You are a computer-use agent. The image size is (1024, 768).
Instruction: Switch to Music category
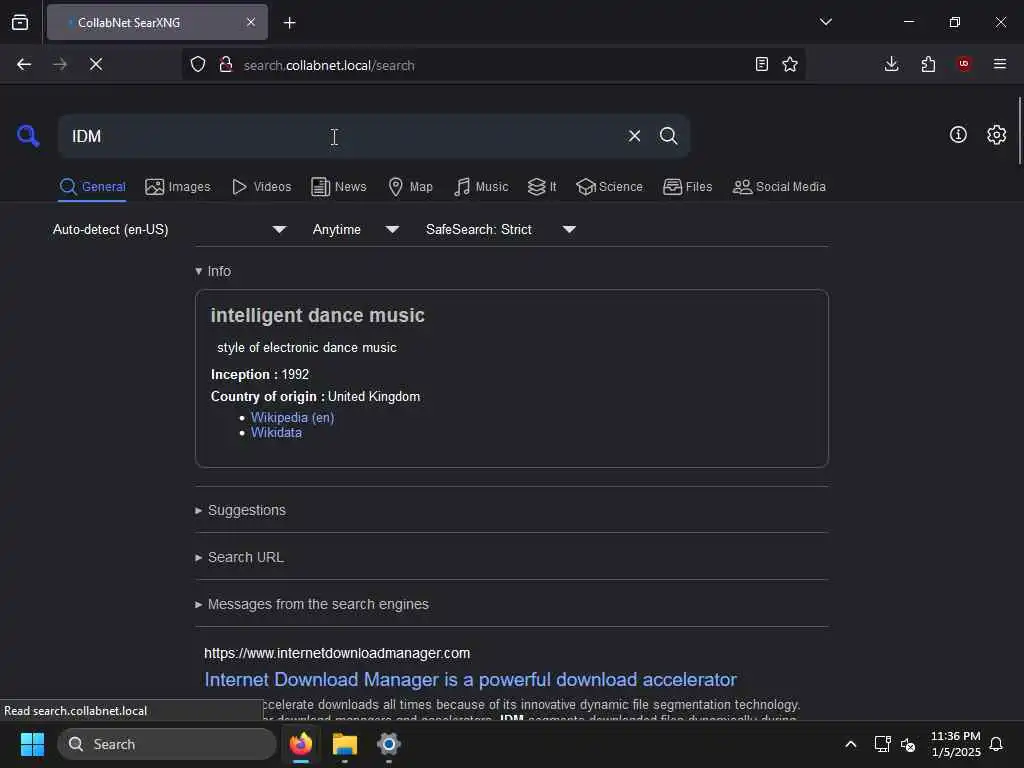481,187
